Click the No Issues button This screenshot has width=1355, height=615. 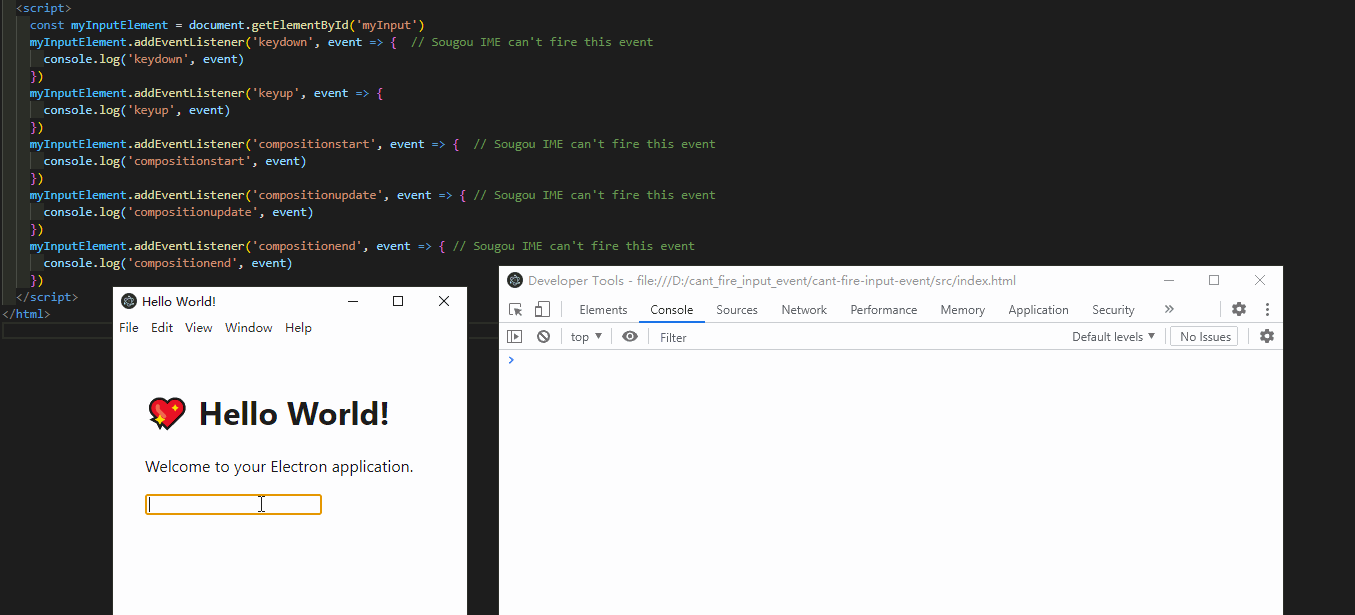pyautogui.click(x=1205, y=337)
